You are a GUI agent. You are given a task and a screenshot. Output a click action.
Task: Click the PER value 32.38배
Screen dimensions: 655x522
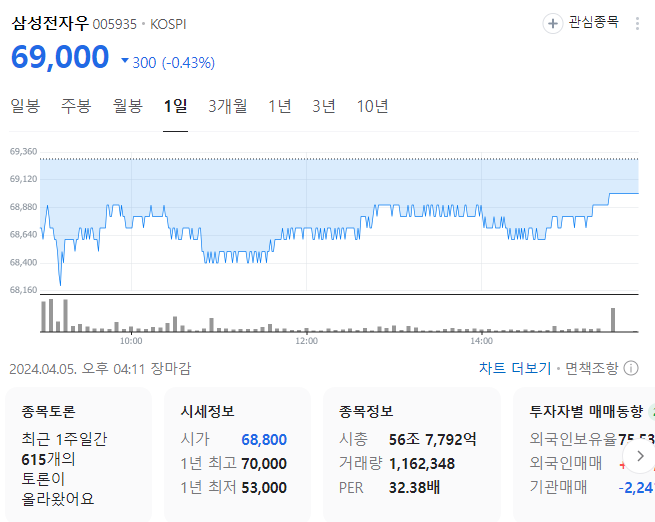414,487
